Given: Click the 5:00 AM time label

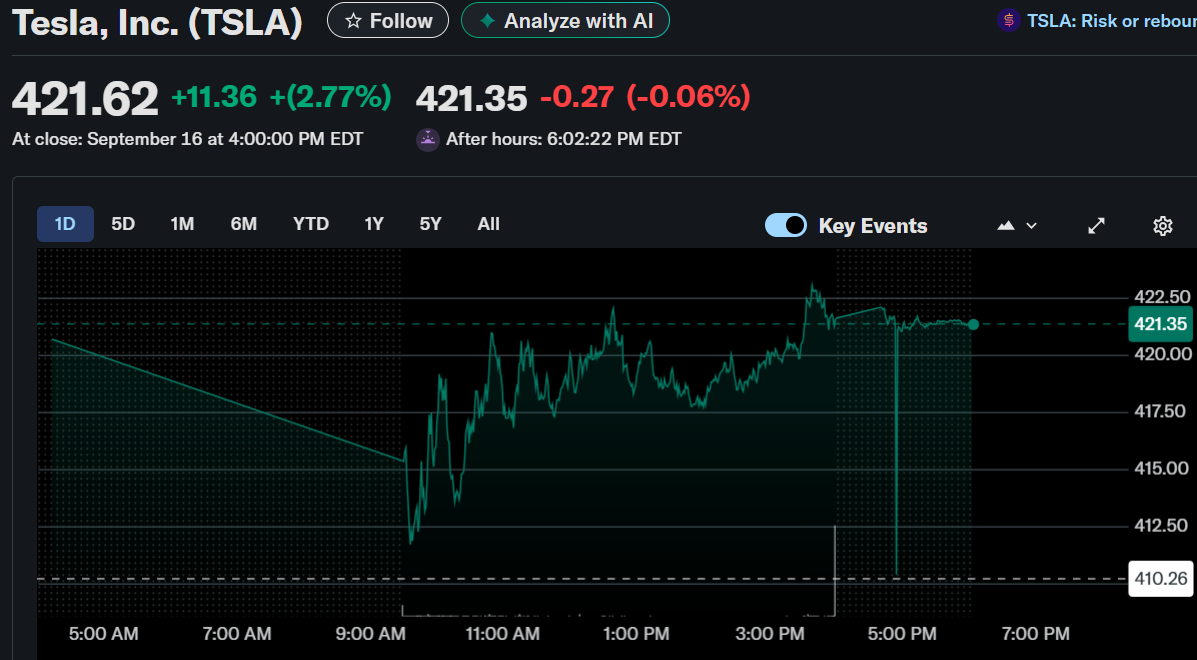Looking at the screenshot, I should [104, 633].
